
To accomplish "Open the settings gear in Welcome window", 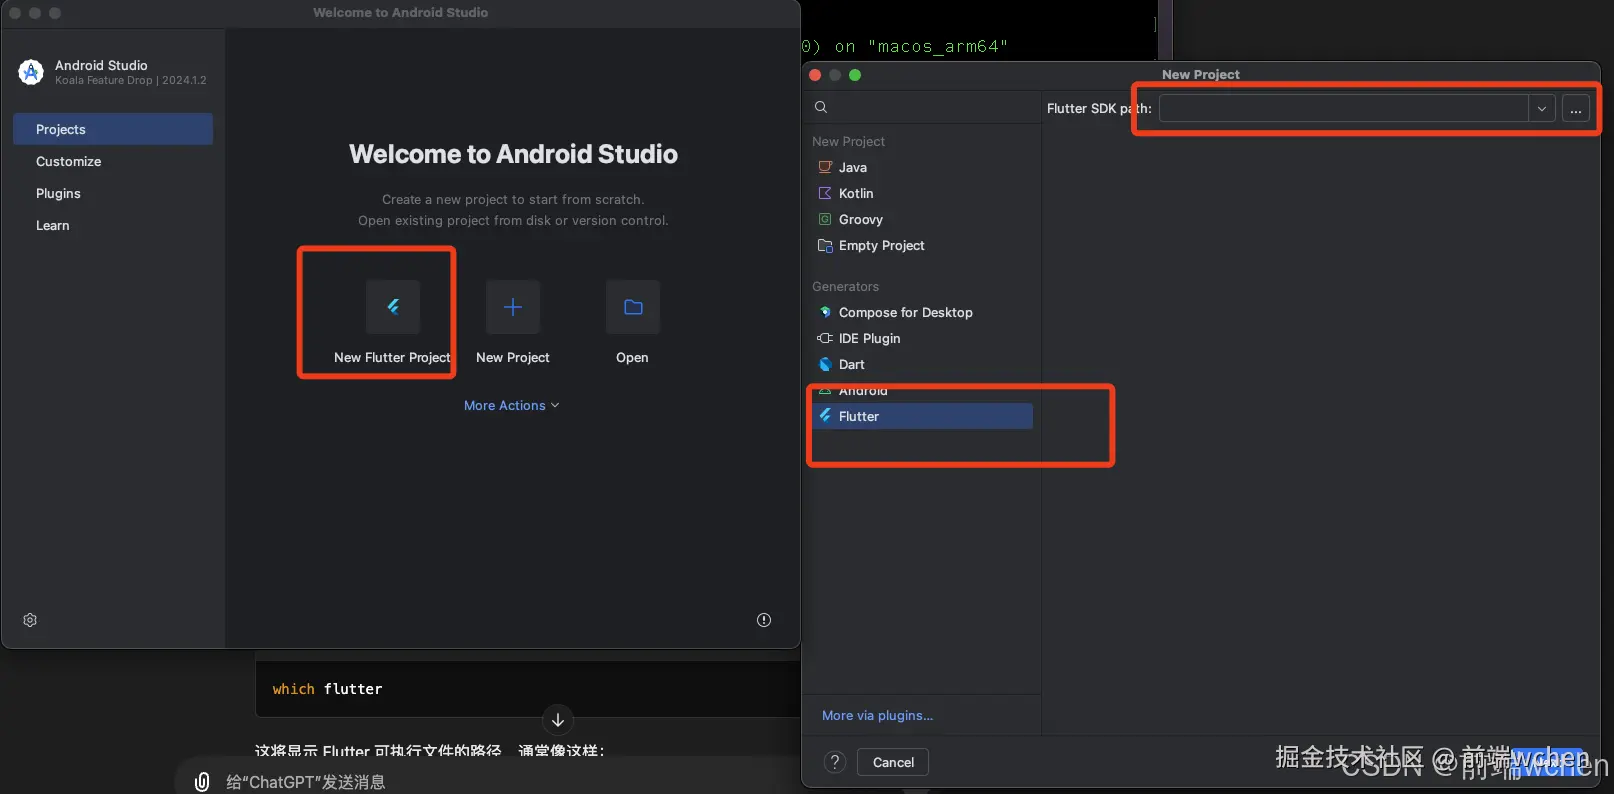I will pyautogui.click(x=30, y=620).
